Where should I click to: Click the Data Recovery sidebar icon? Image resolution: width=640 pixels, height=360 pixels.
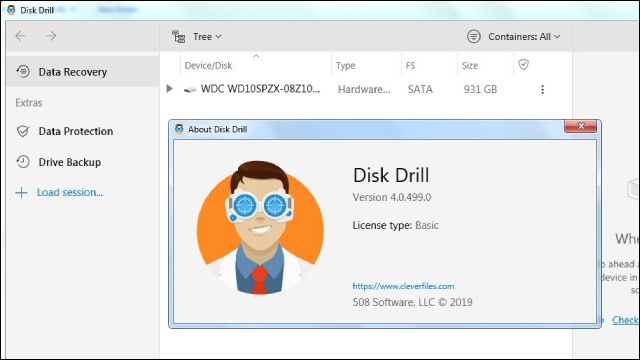[x=23, y=71]
